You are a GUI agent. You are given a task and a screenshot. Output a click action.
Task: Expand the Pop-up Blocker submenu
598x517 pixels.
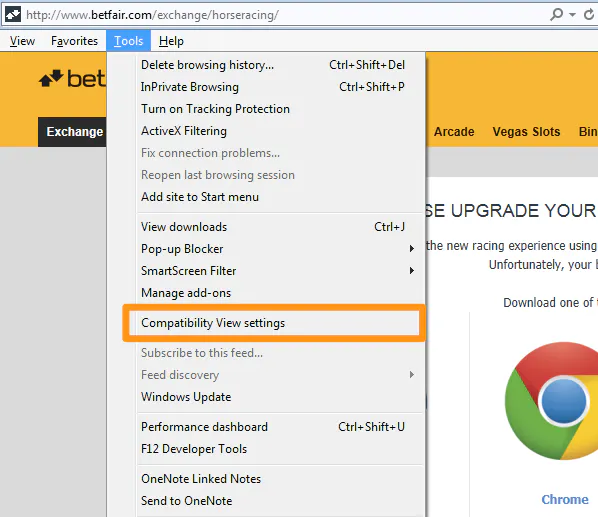click(x=412, y=249)
